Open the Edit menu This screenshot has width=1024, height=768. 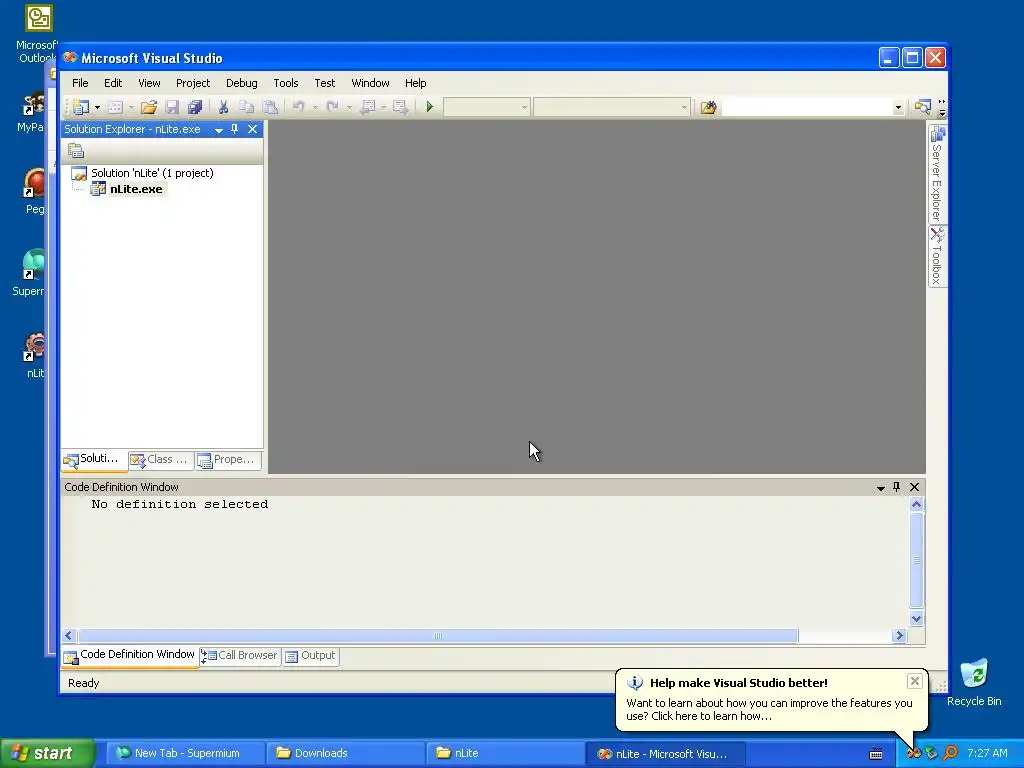point(113,83)
